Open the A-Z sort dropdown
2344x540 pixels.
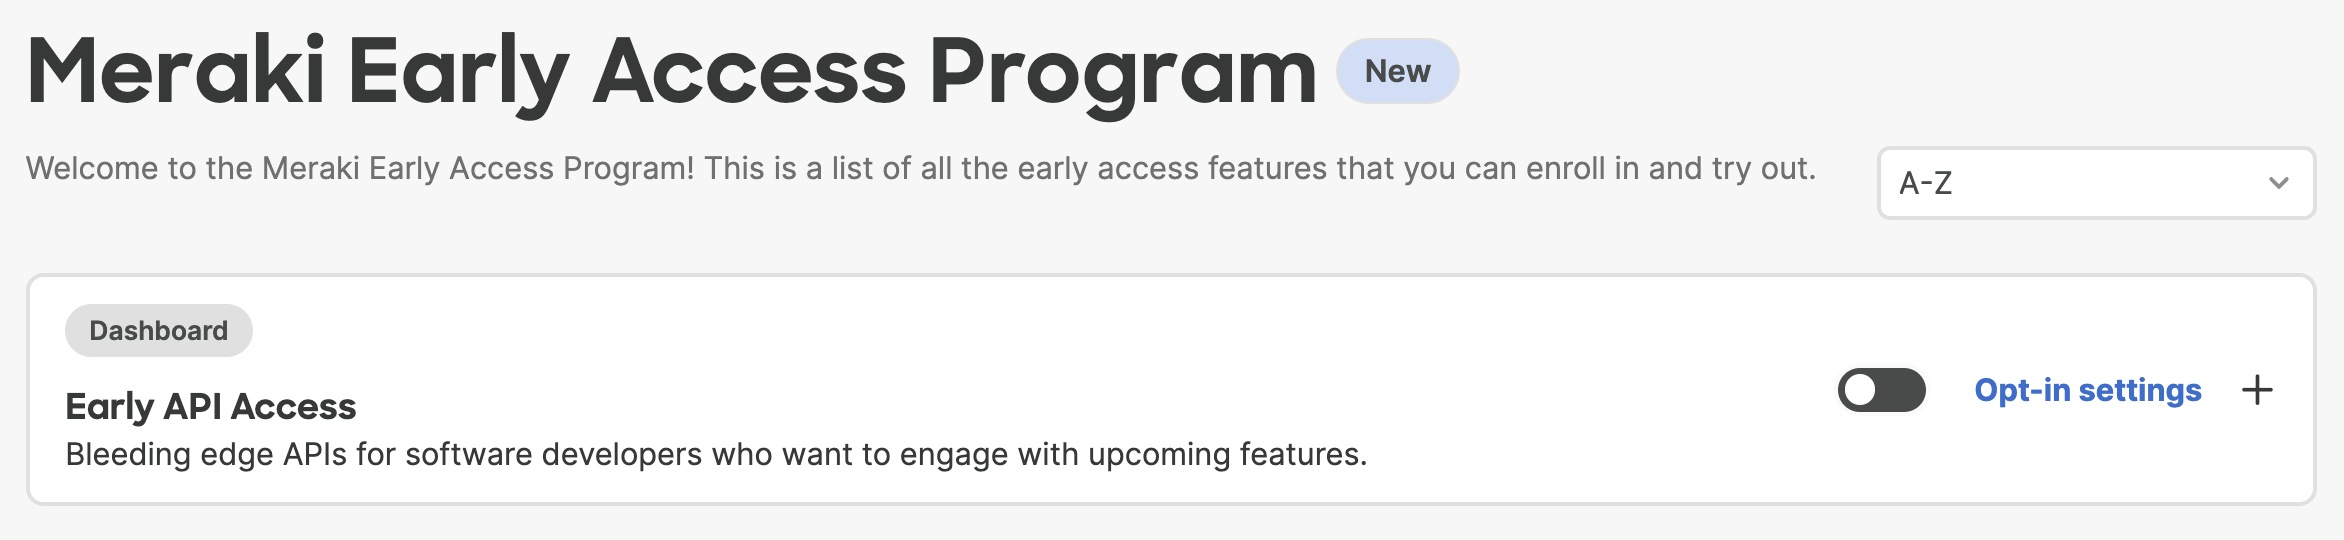tap(2096, 183)
